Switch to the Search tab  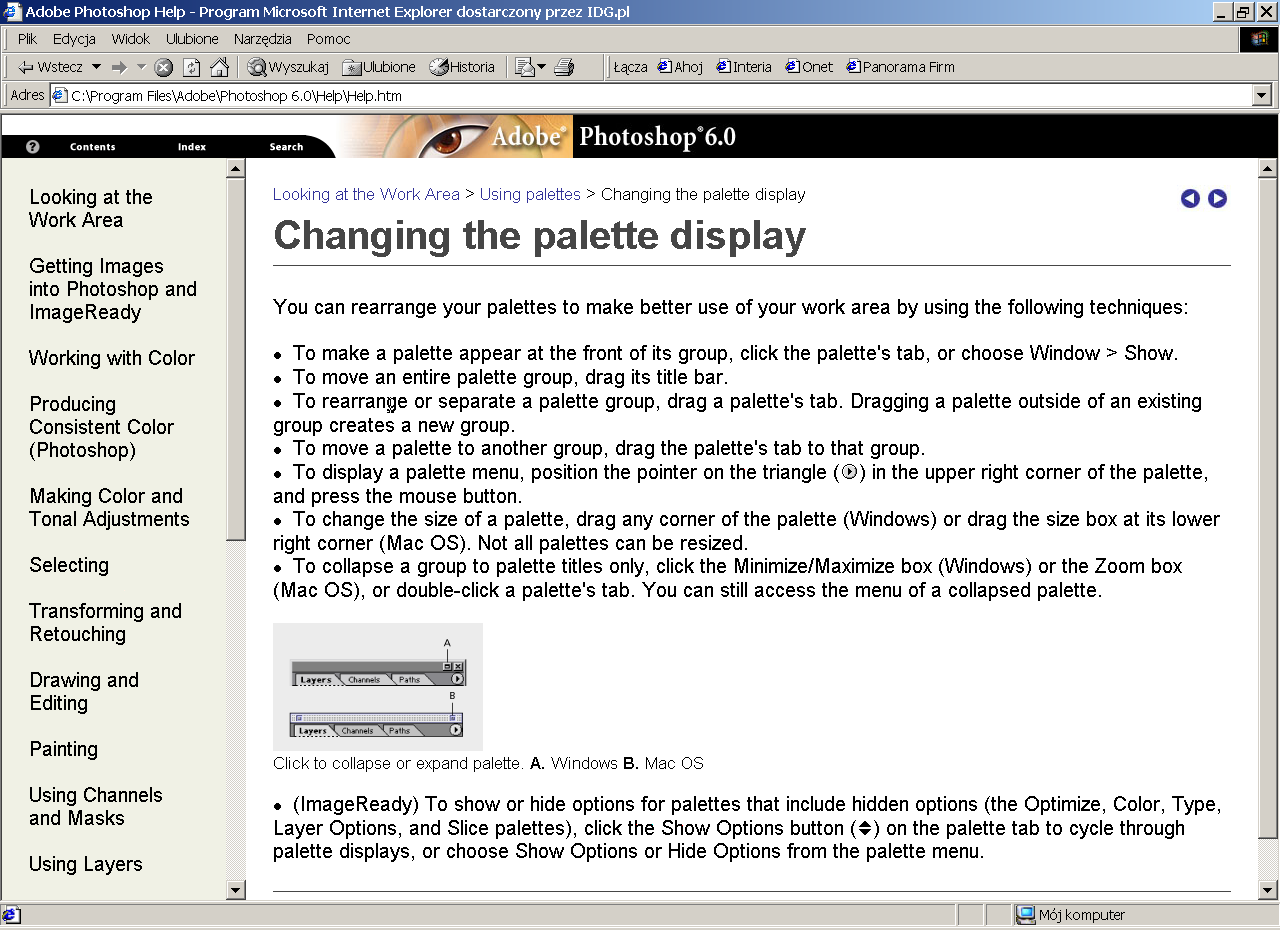click(286, 147)
